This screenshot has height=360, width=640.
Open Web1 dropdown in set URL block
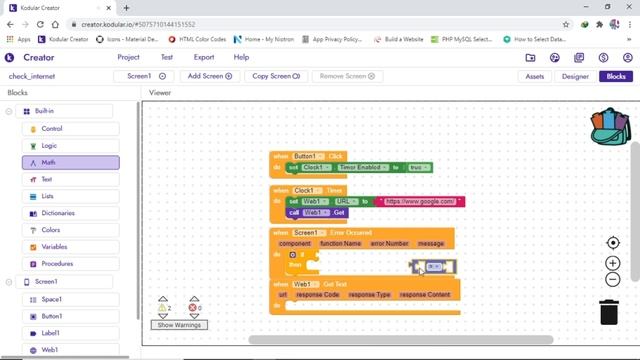point(315,202)
